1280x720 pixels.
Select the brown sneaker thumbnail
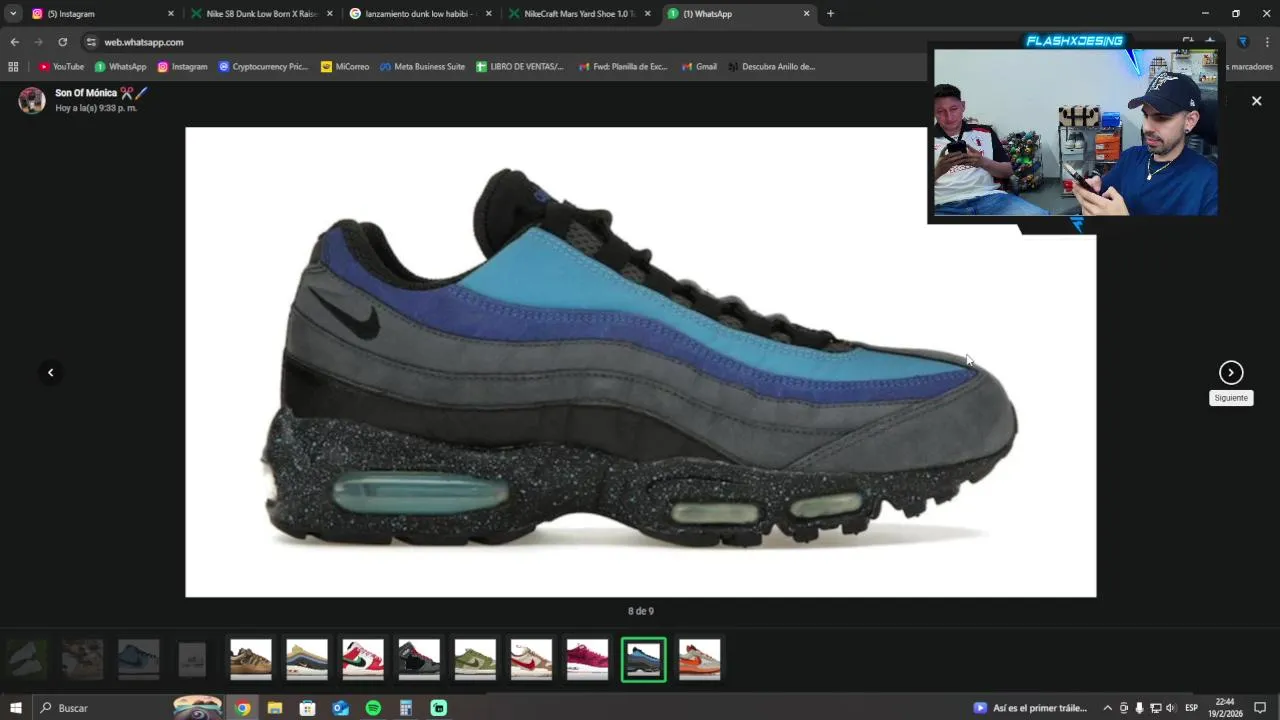coord(251,660)
